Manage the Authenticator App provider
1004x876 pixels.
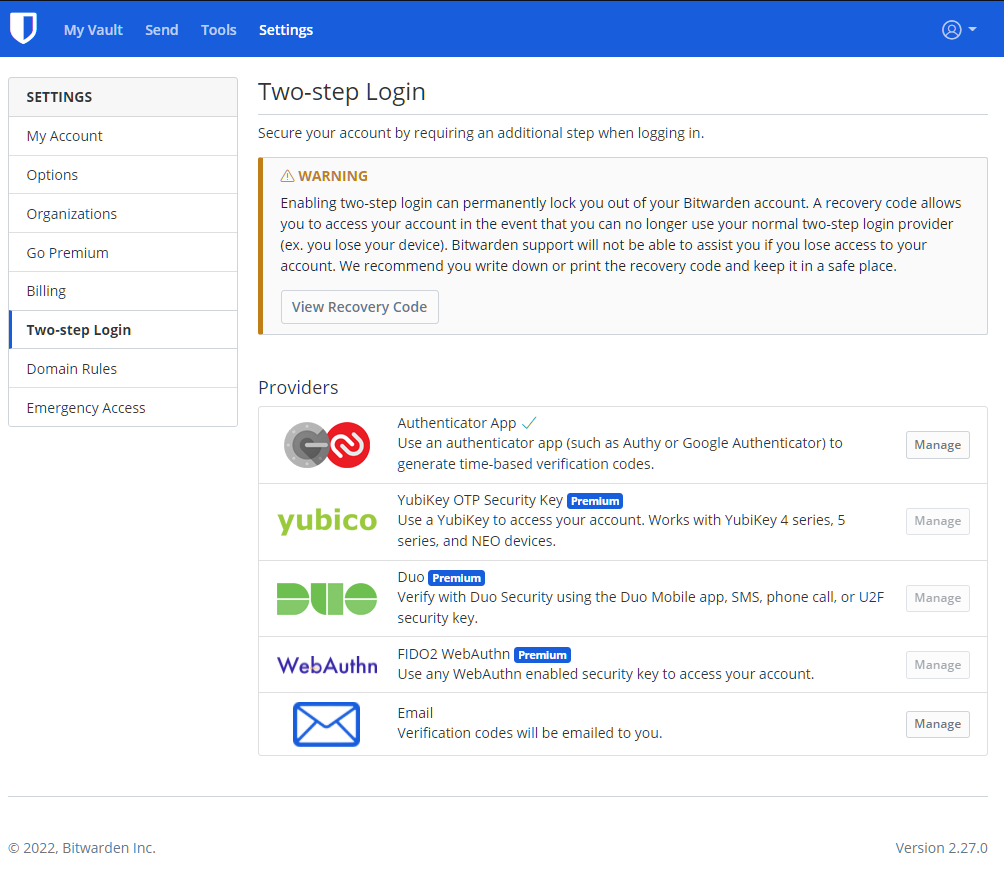tap(937, 445)
